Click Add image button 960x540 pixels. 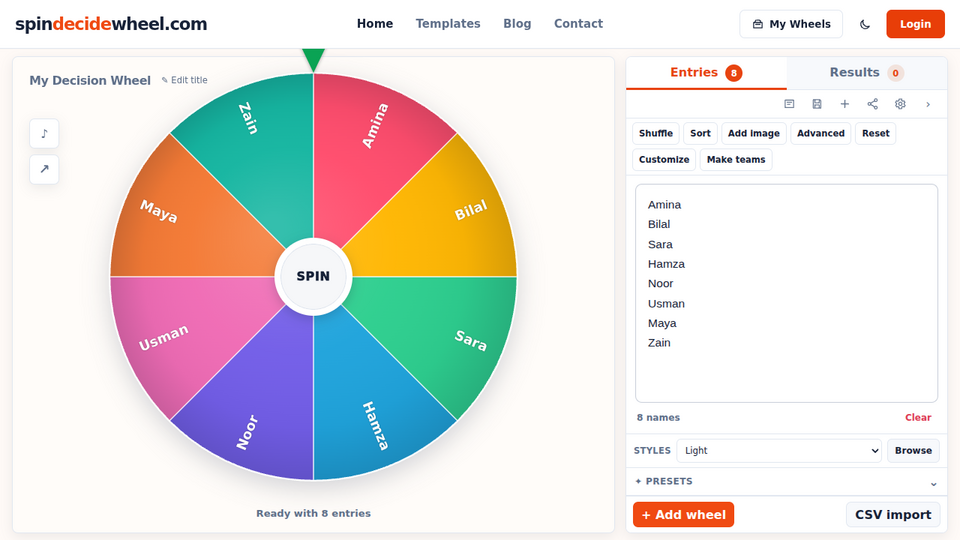(754, 133)
